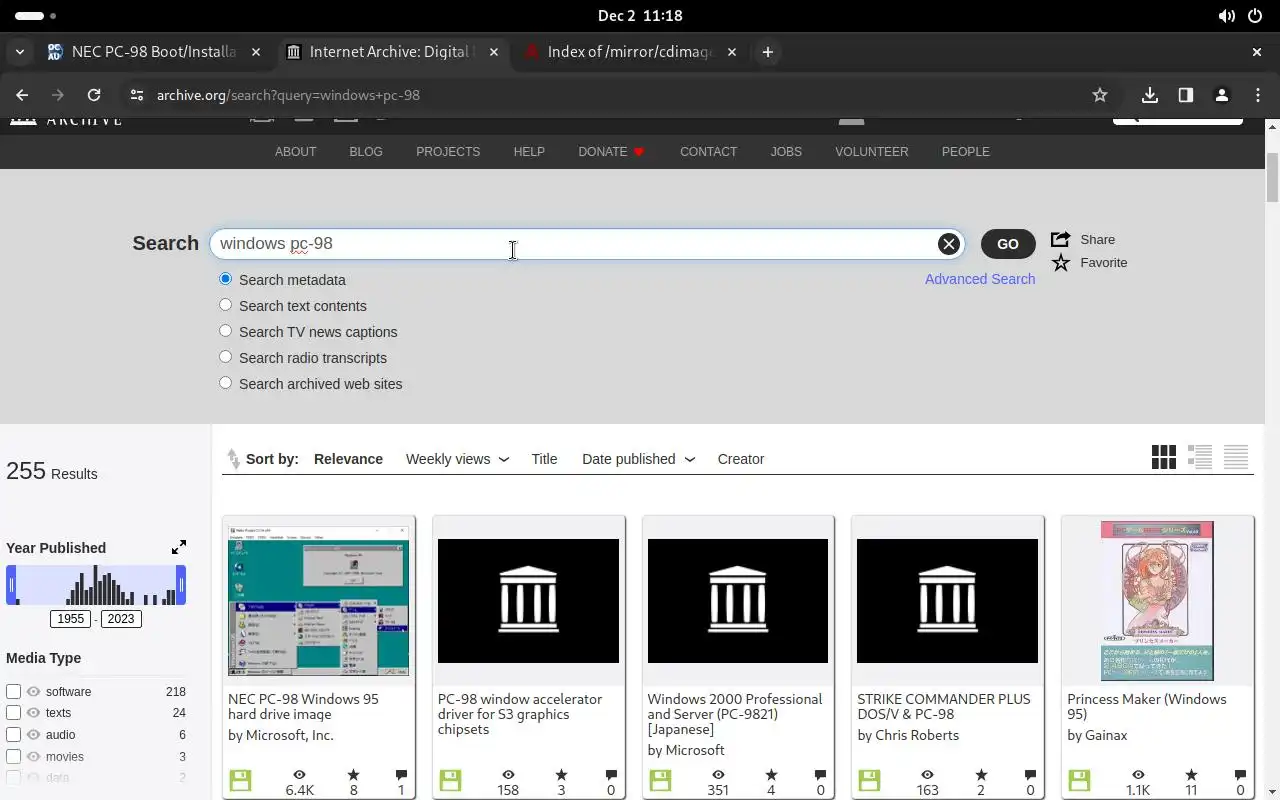Toggle browser side panel icon
Screen dimensions: 1280x800
pos(1186,95)
